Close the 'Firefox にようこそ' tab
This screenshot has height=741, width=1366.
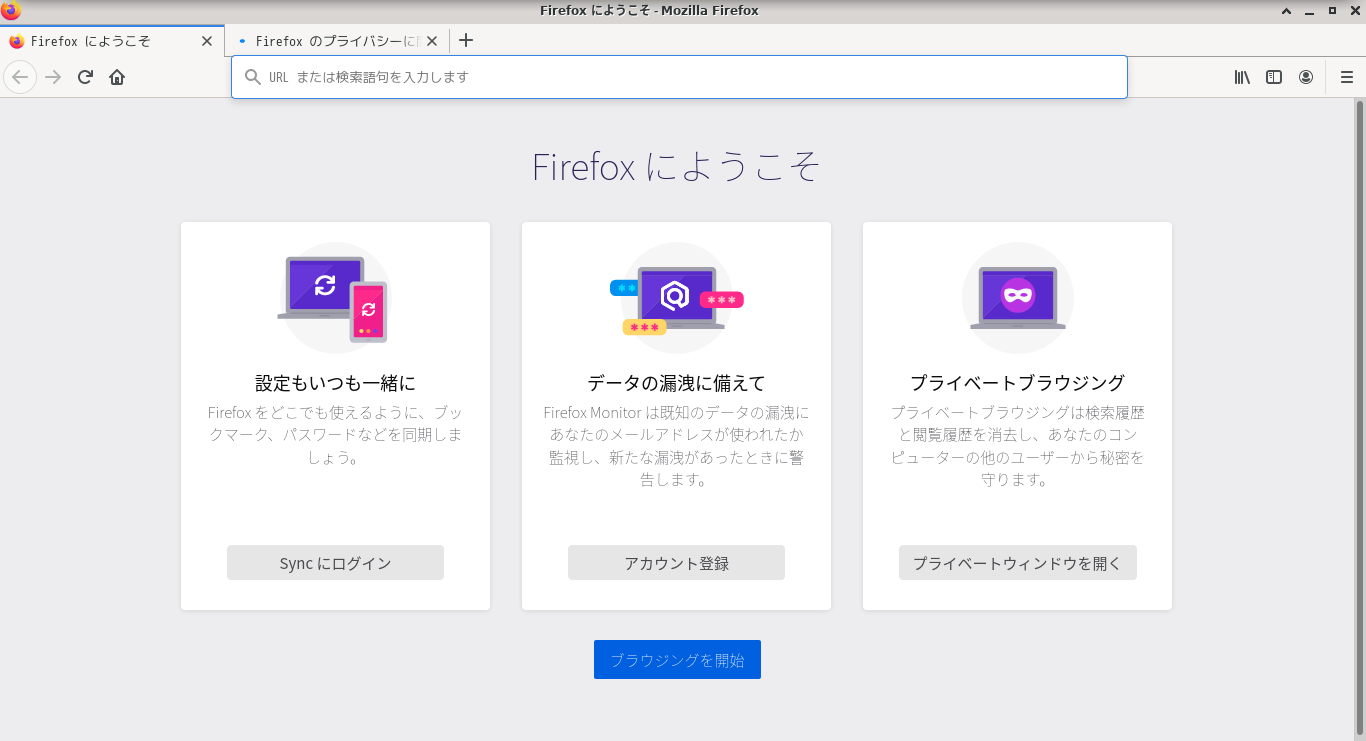[207, 41]
